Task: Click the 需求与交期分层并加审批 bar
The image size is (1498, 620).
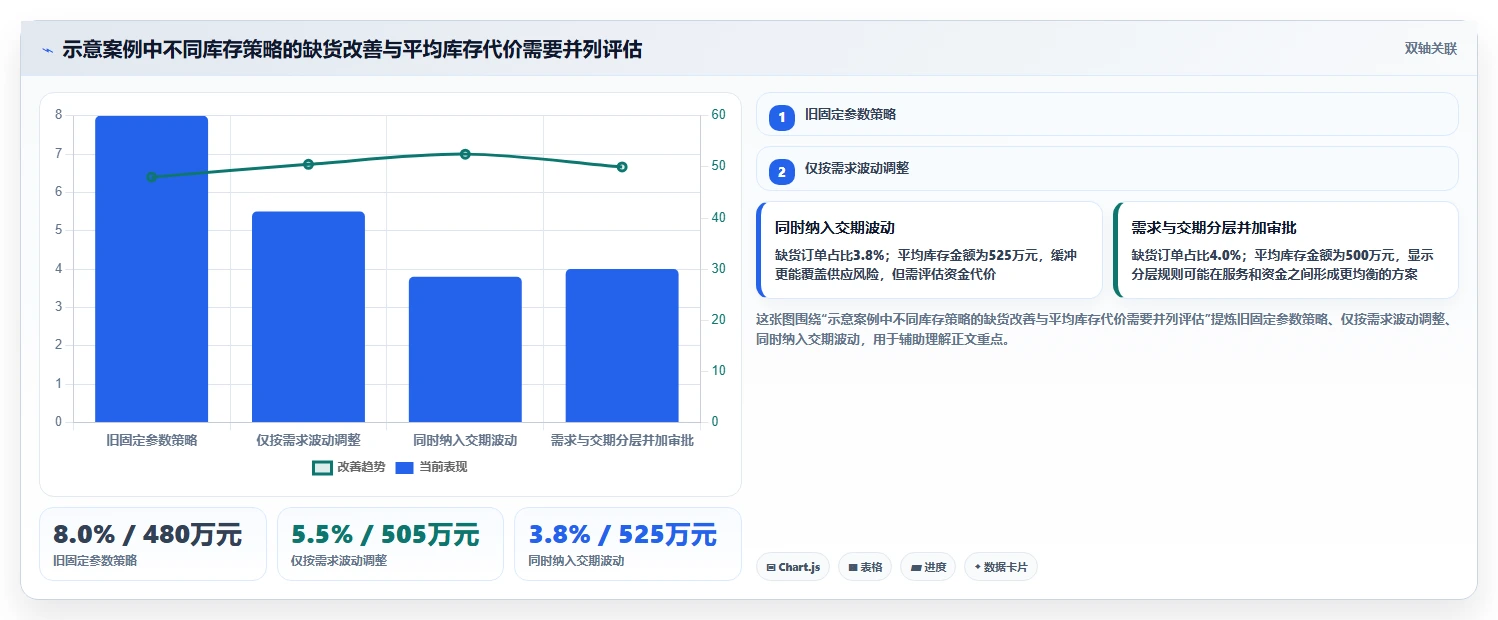Action: pos(622,345)
